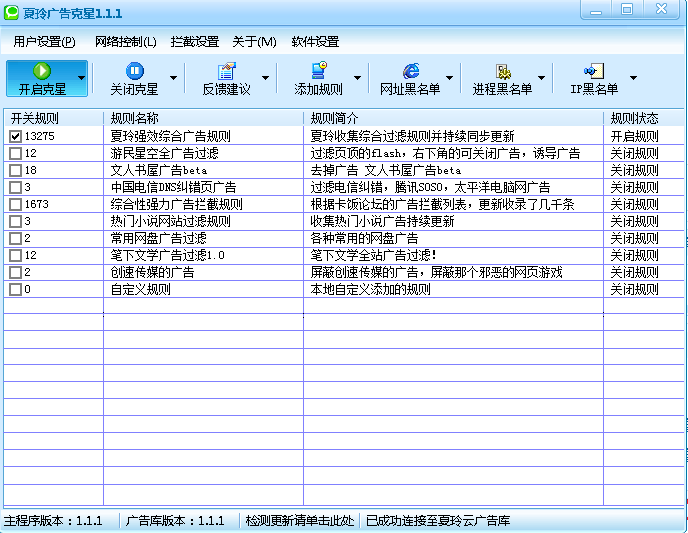The image size is (688, 533).
Task: Open the dropdown arrow next to 关闭克星
Action: tap(173, 78)
